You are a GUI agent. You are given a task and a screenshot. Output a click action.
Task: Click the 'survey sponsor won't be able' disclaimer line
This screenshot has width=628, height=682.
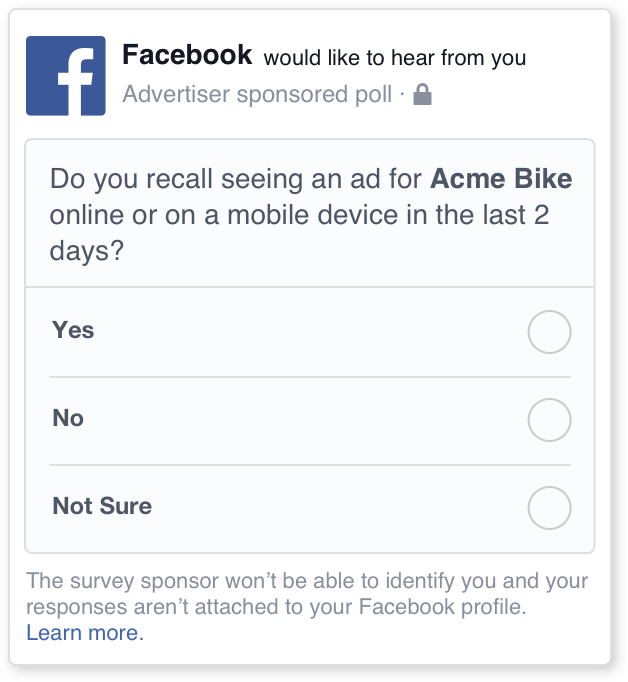(307, 581)
